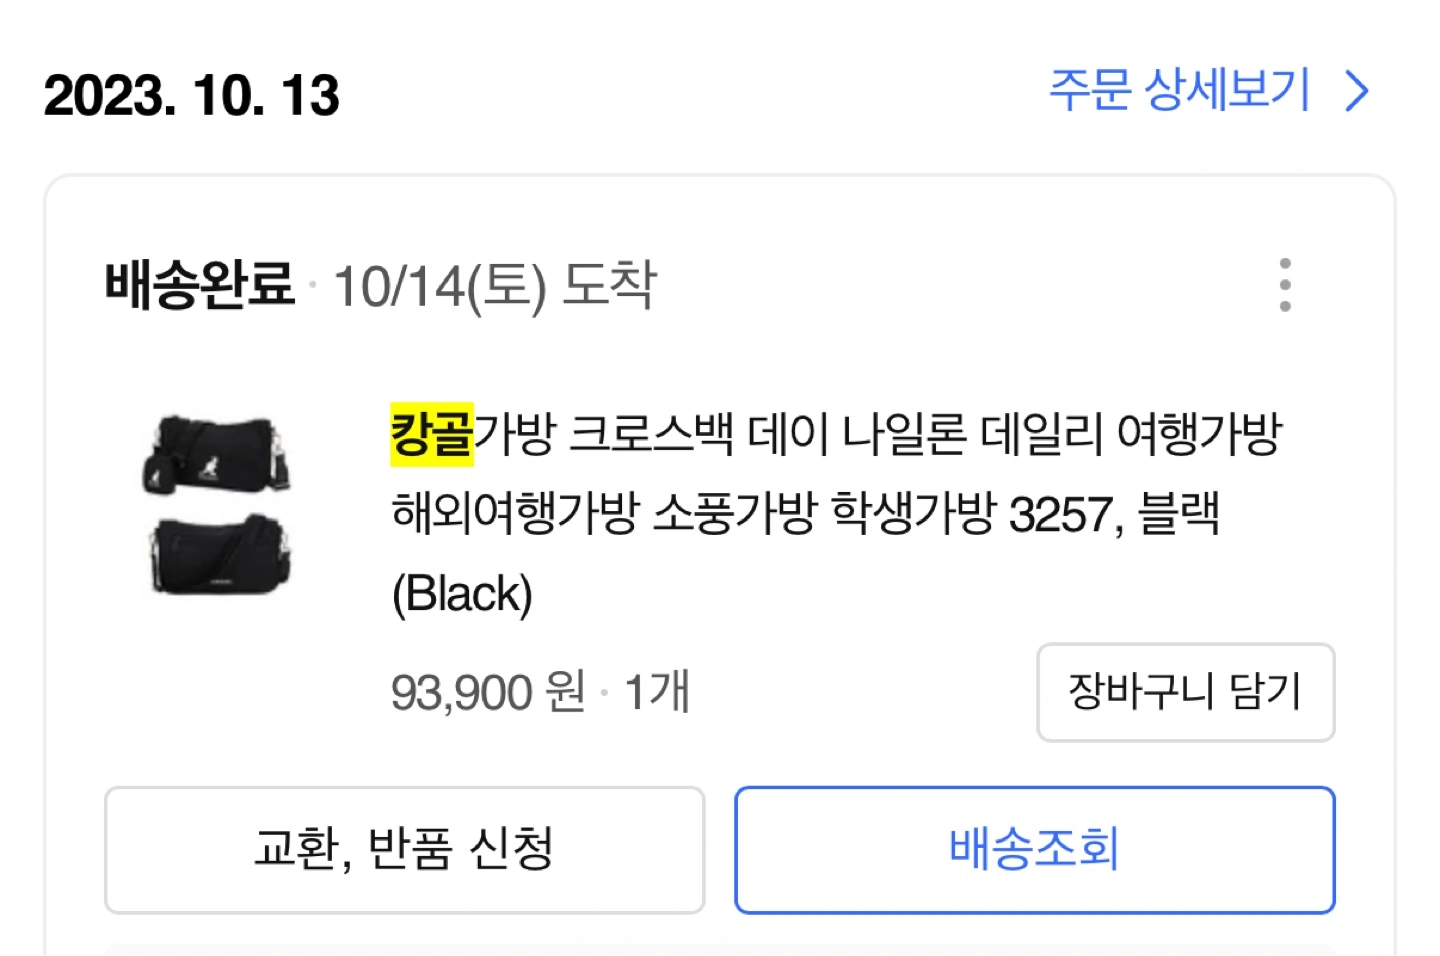
Task: Click the white kangaroo logo on bag
Action: (x=208, y=468)
